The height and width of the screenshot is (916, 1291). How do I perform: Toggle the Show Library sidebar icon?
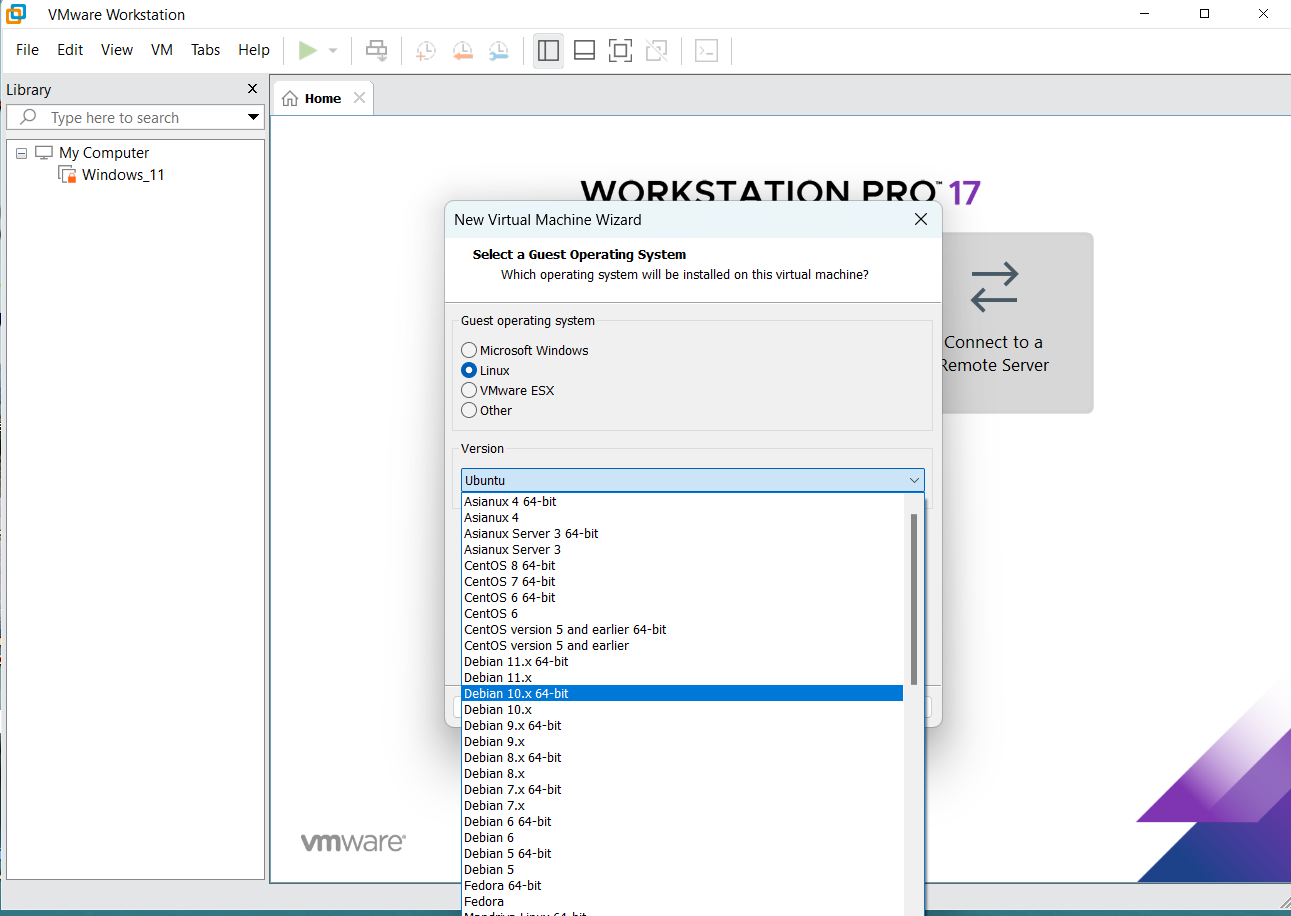pos(548,50)
